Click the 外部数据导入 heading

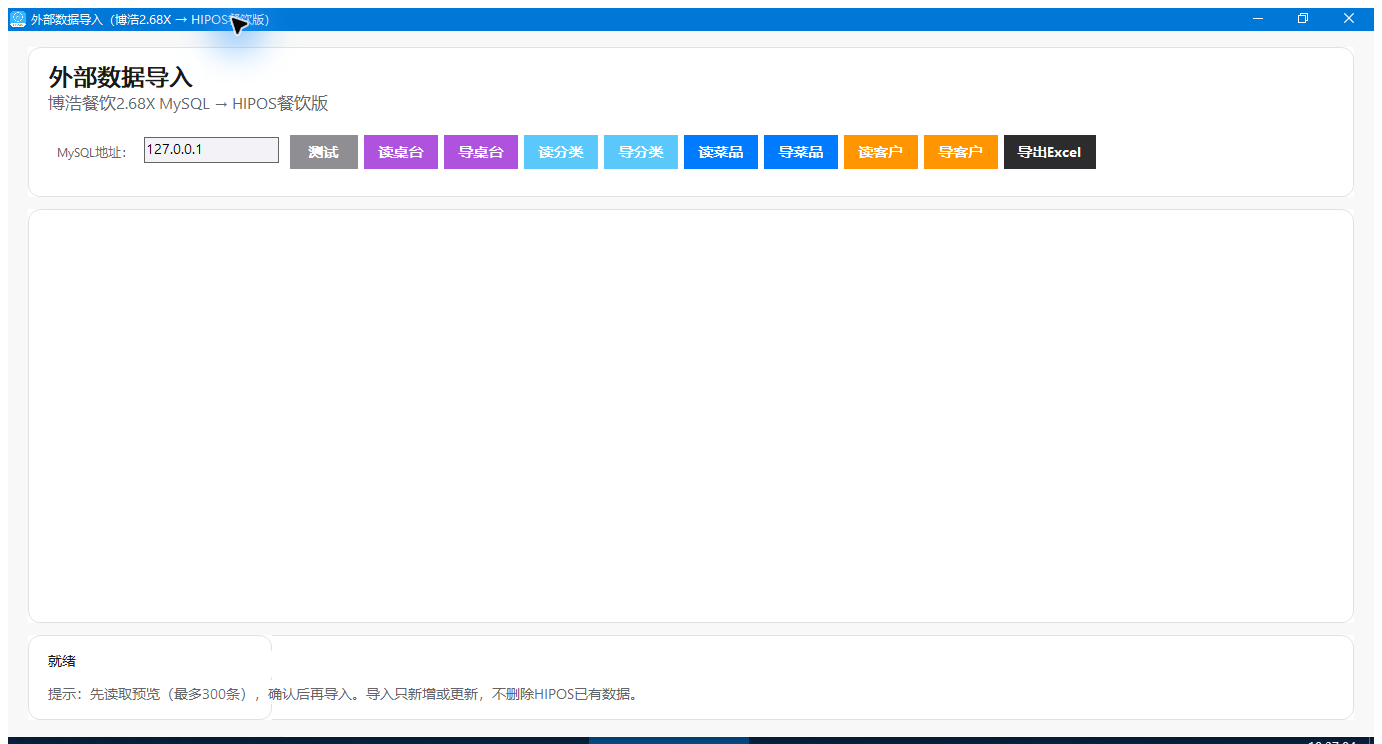[120, 77]
